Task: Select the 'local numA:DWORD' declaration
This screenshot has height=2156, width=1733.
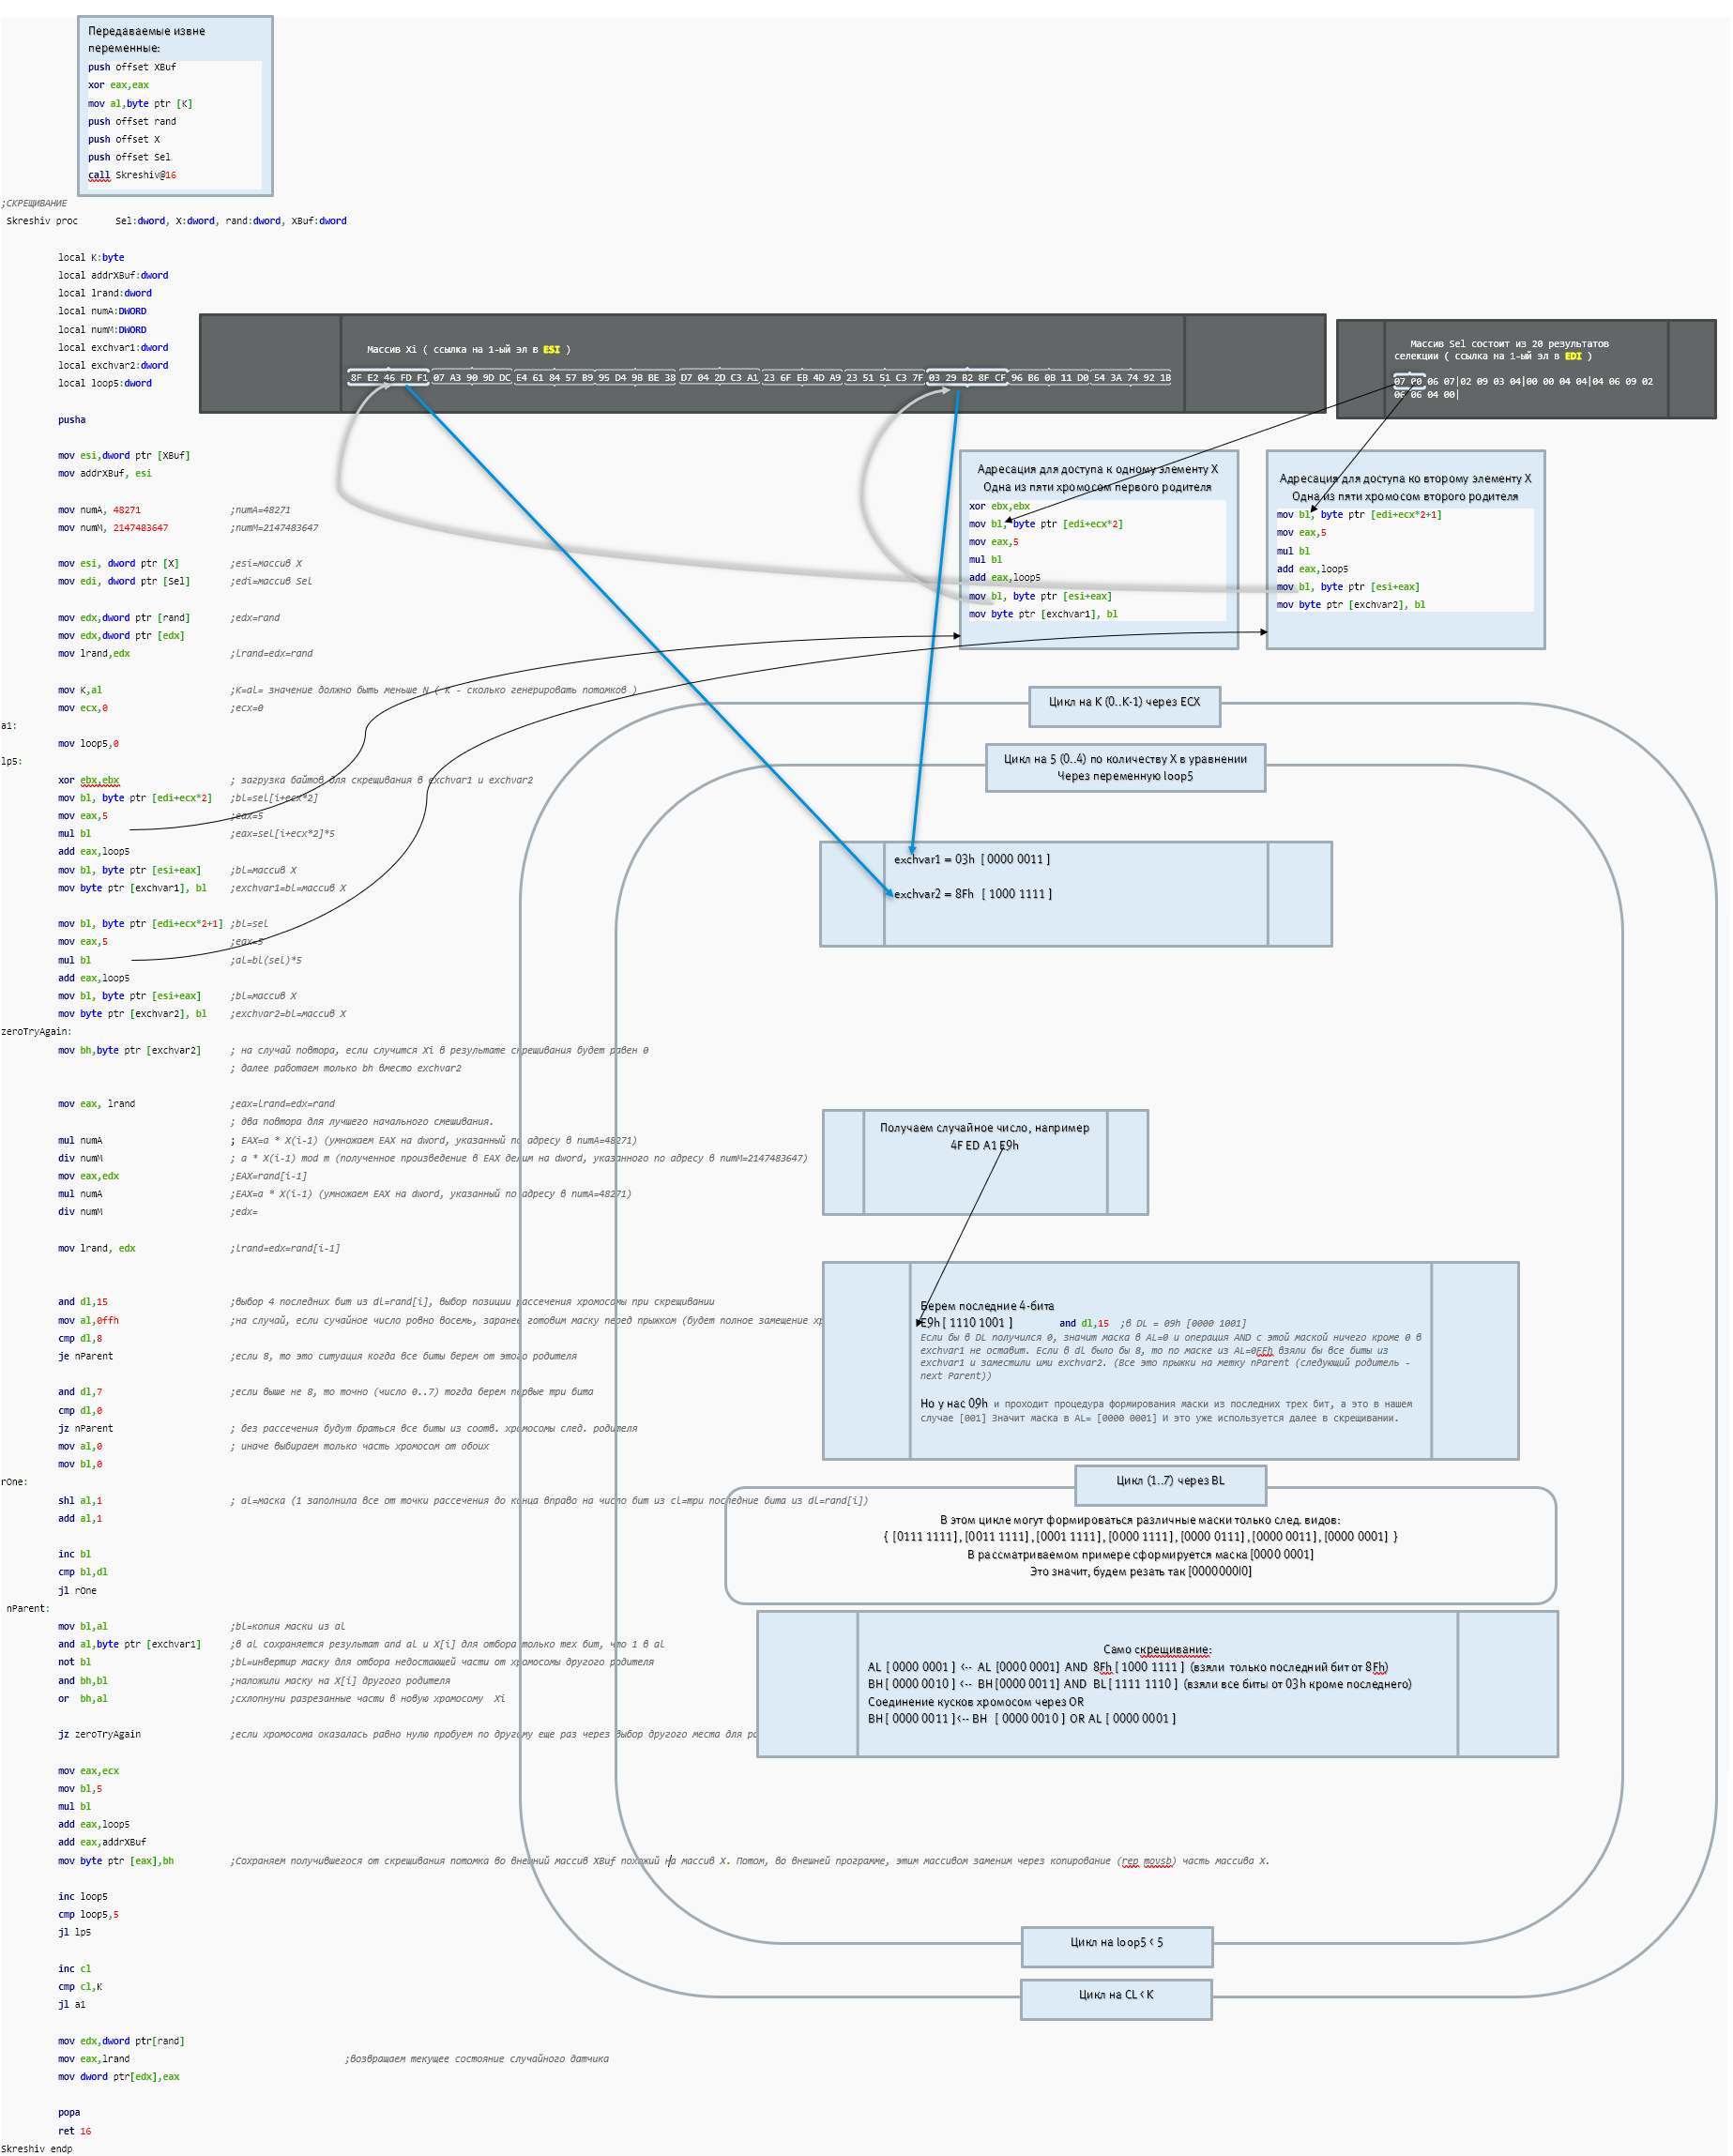Action: [102, 311]
